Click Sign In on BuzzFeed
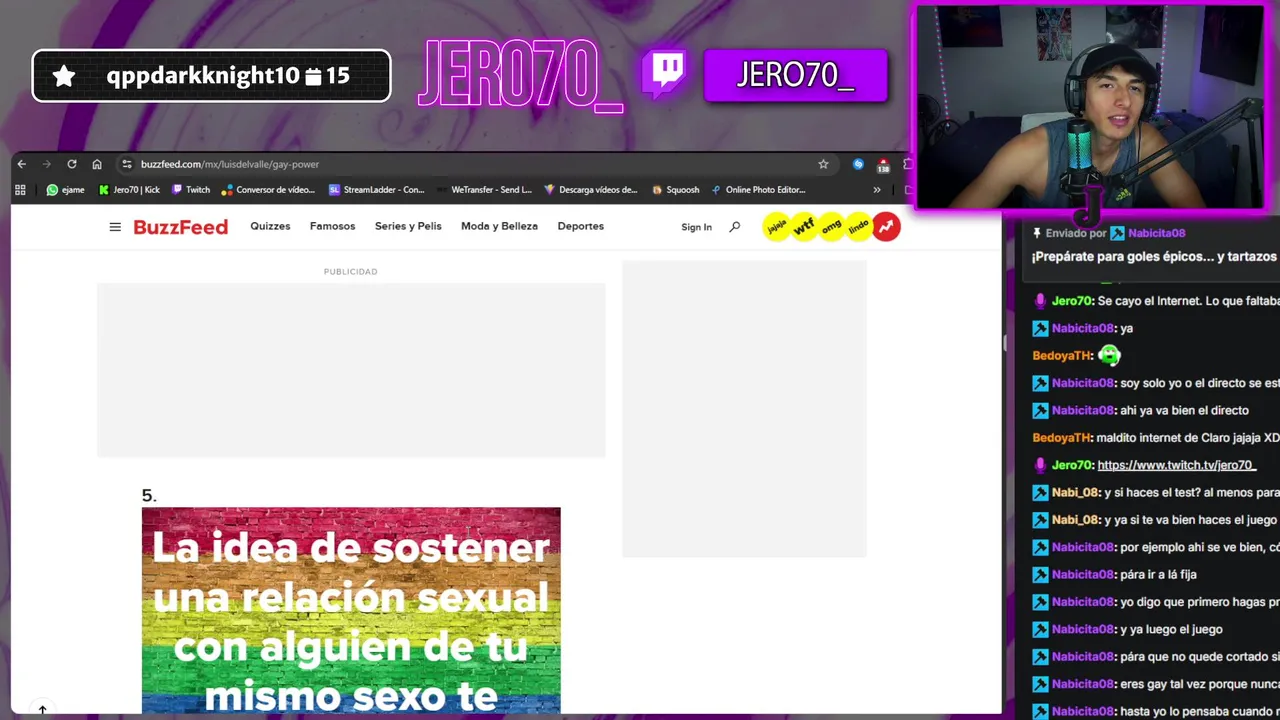 point(697,227)
